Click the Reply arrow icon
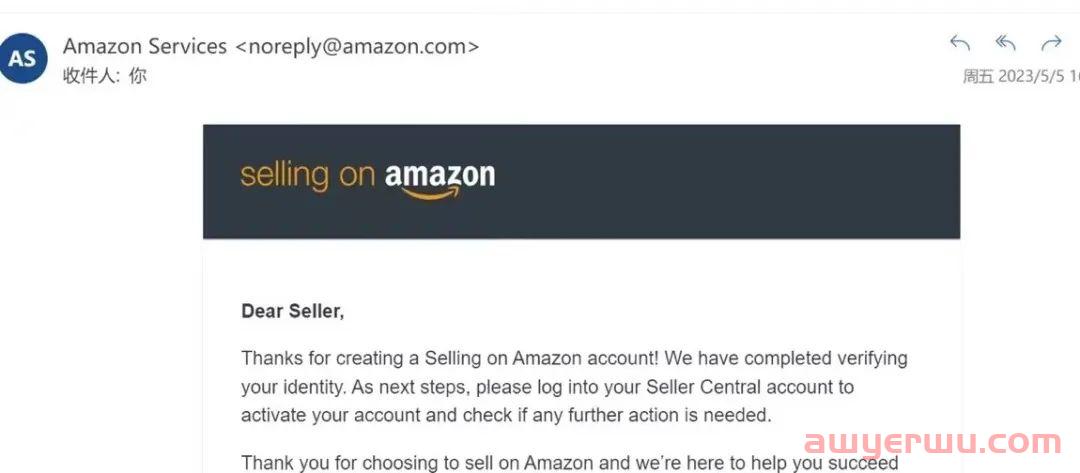The image size is (1080, 473). pyautogui.click(x=959, y=43)
